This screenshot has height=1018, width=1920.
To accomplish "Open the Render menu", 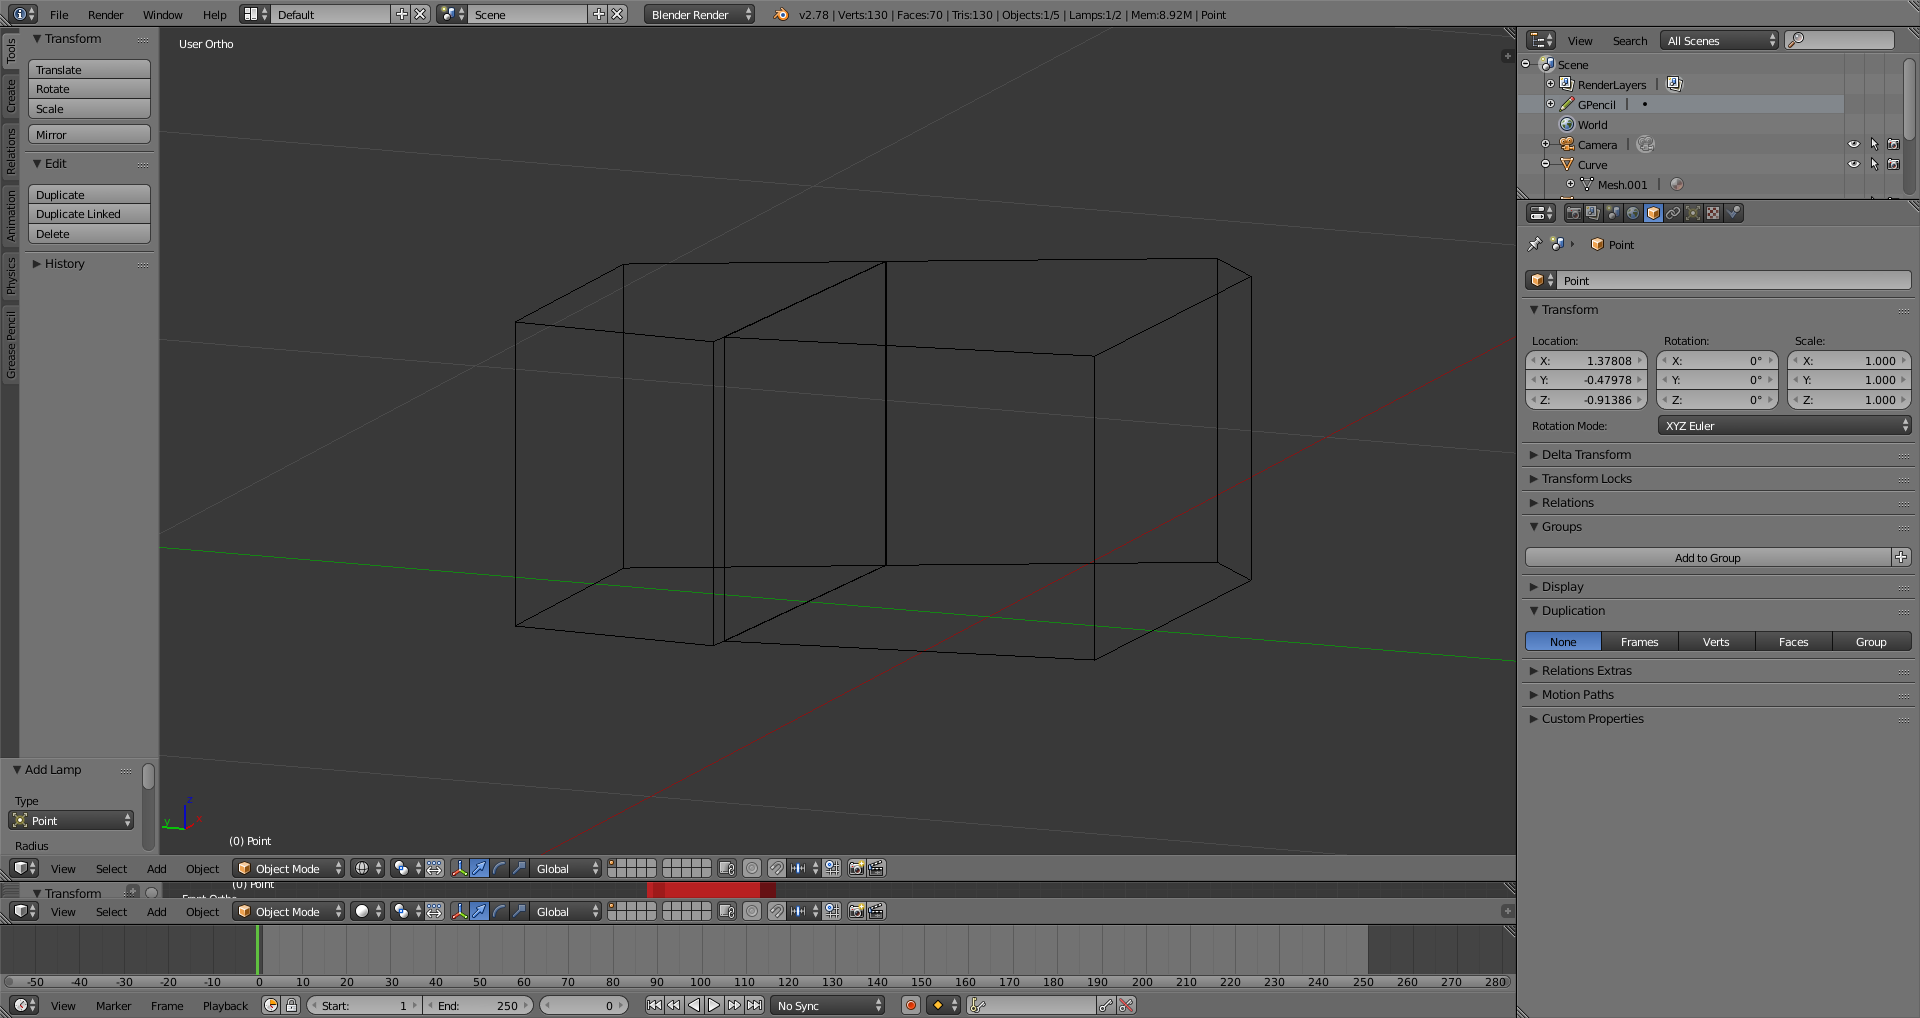I will coord(105,14).
